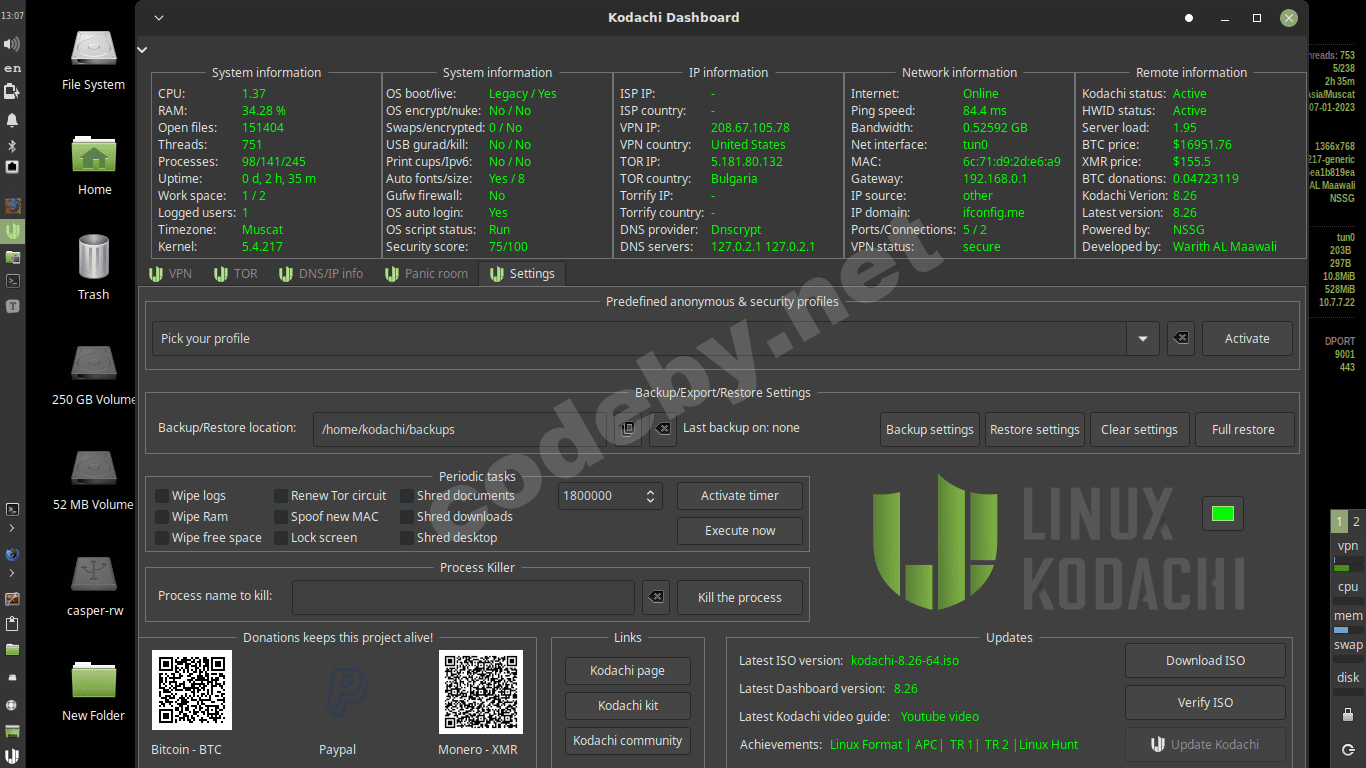Check the Renew Tor circuit option
Viewport: 1366px width, 768px height.
(281, 495)
